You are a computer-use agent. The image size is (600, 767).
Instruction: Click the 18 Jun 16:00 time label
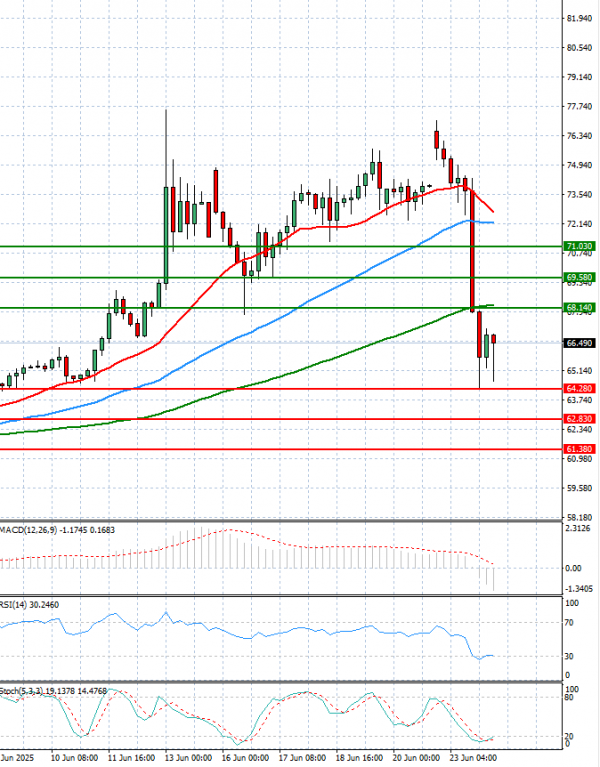point(359,758)
